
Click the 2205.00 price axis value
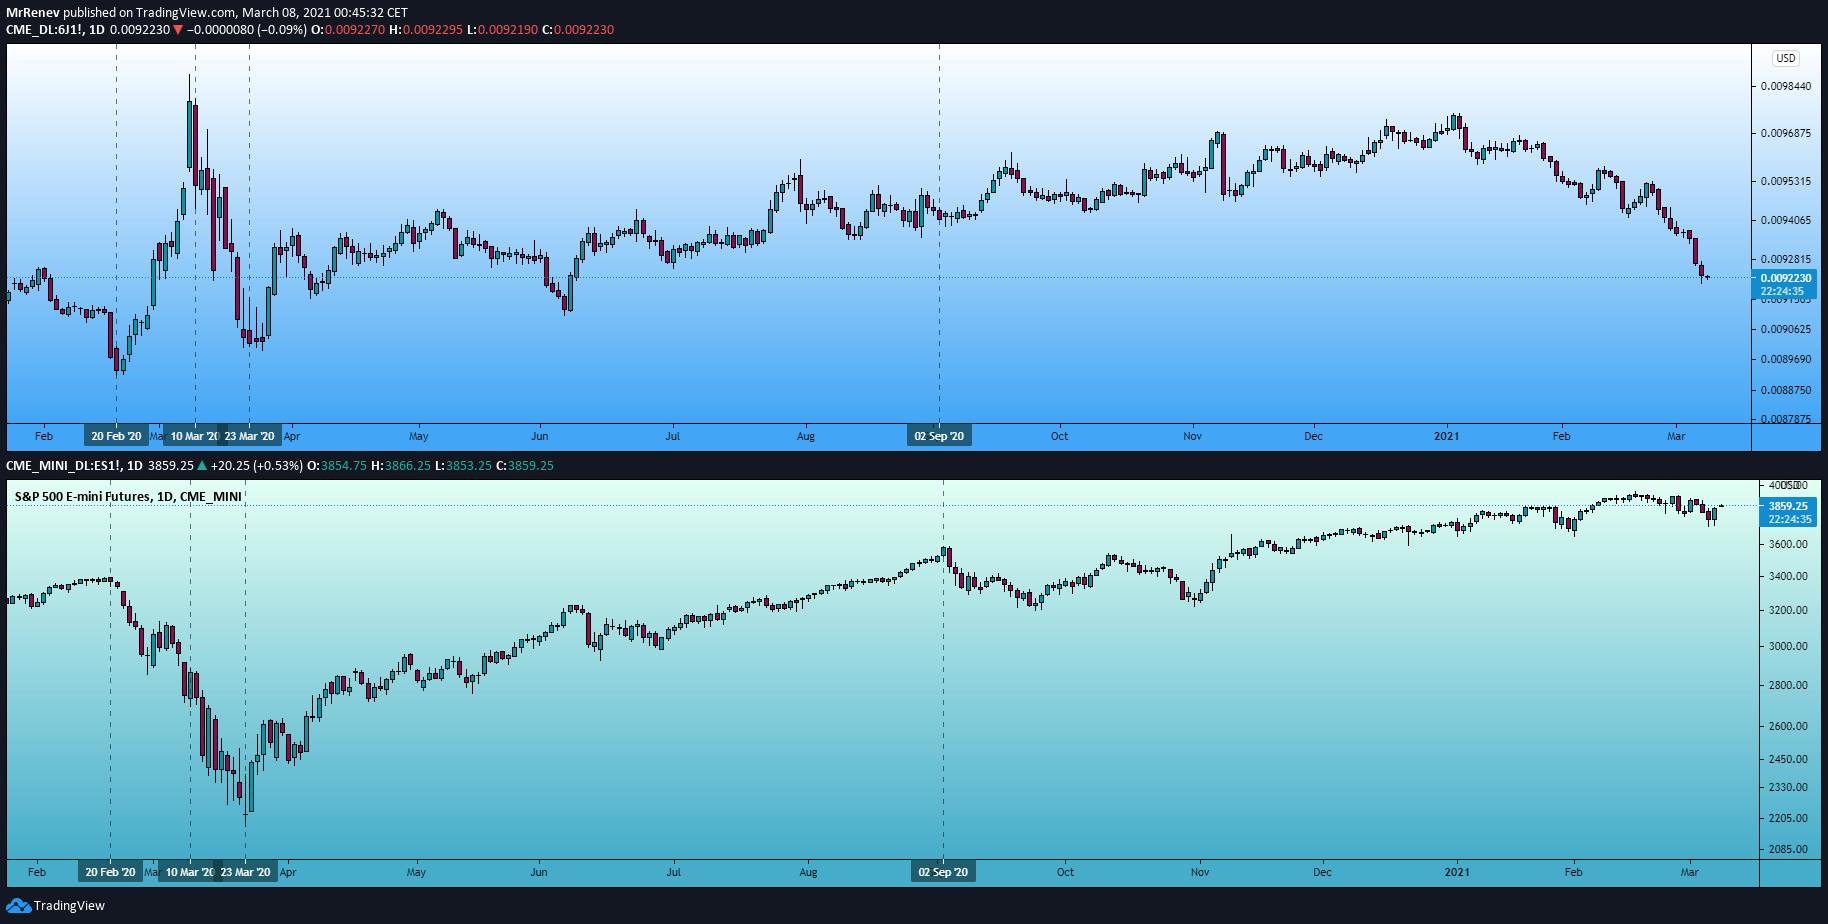click(x=1788, y=819)
